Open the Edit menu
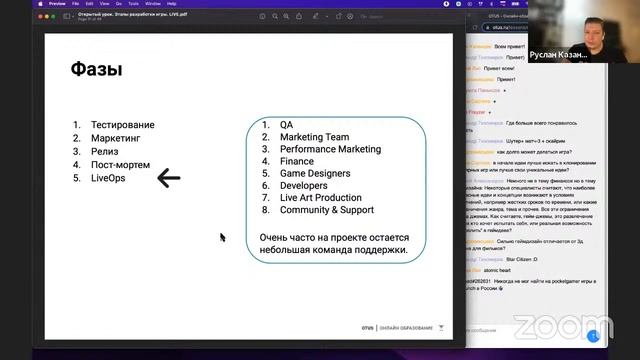 click(89, 4)
